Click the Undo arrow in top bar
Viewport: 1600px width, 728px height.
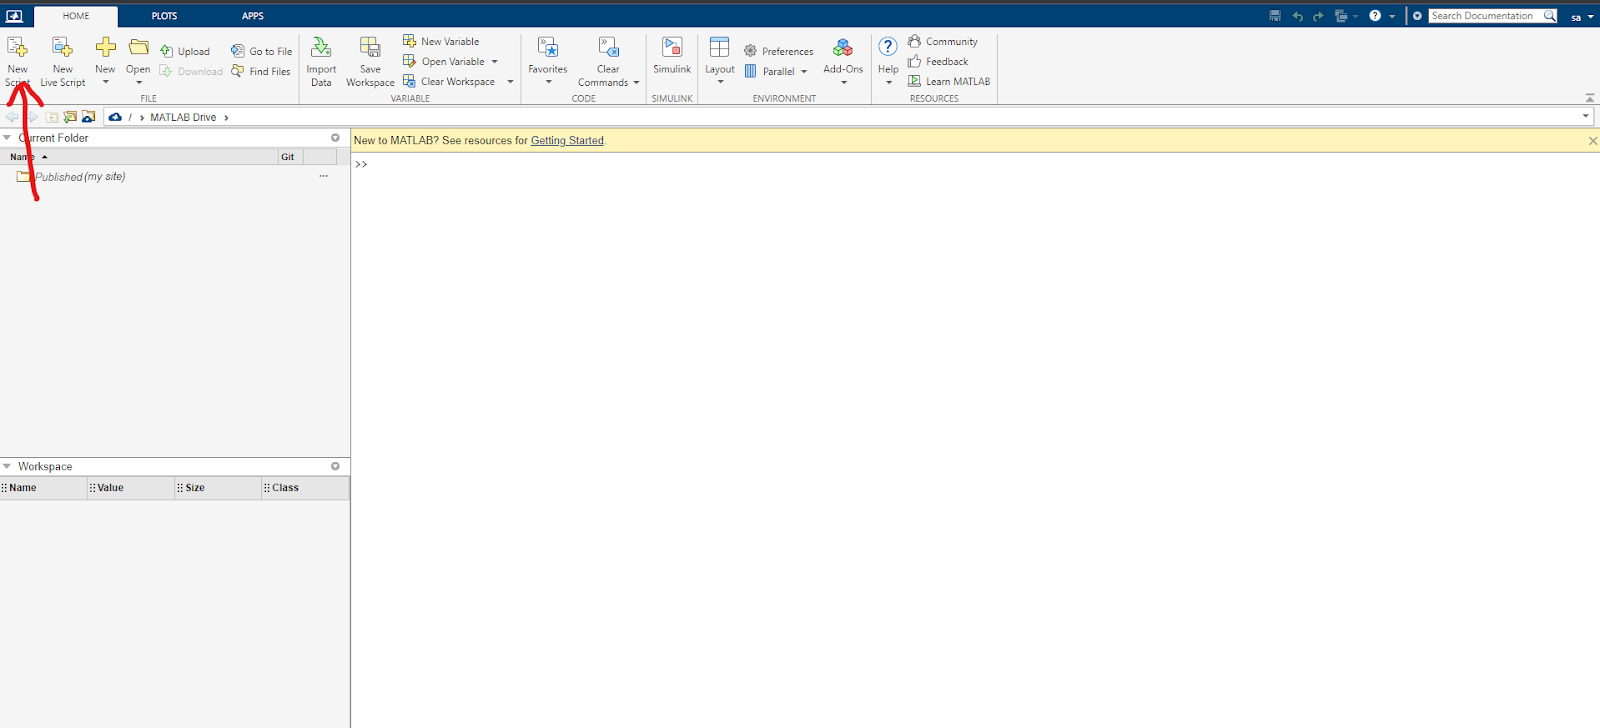1297,16
